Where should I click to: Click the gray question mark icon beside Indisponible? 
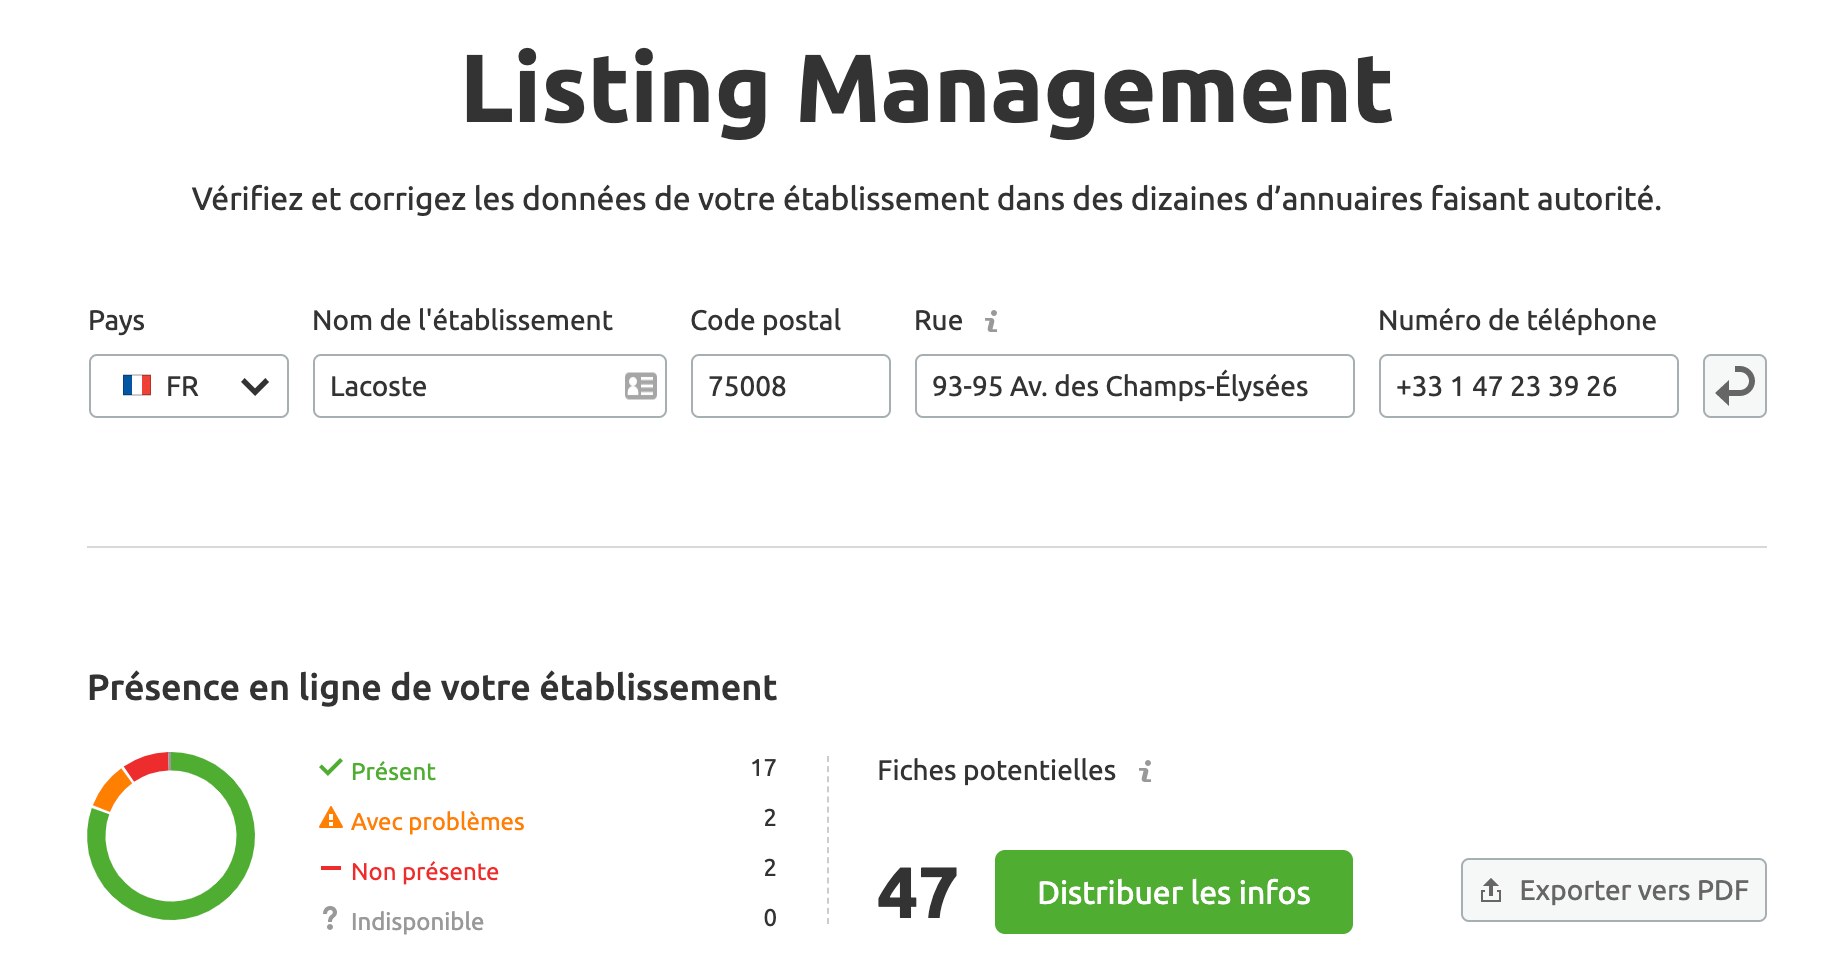coord(330,918)
